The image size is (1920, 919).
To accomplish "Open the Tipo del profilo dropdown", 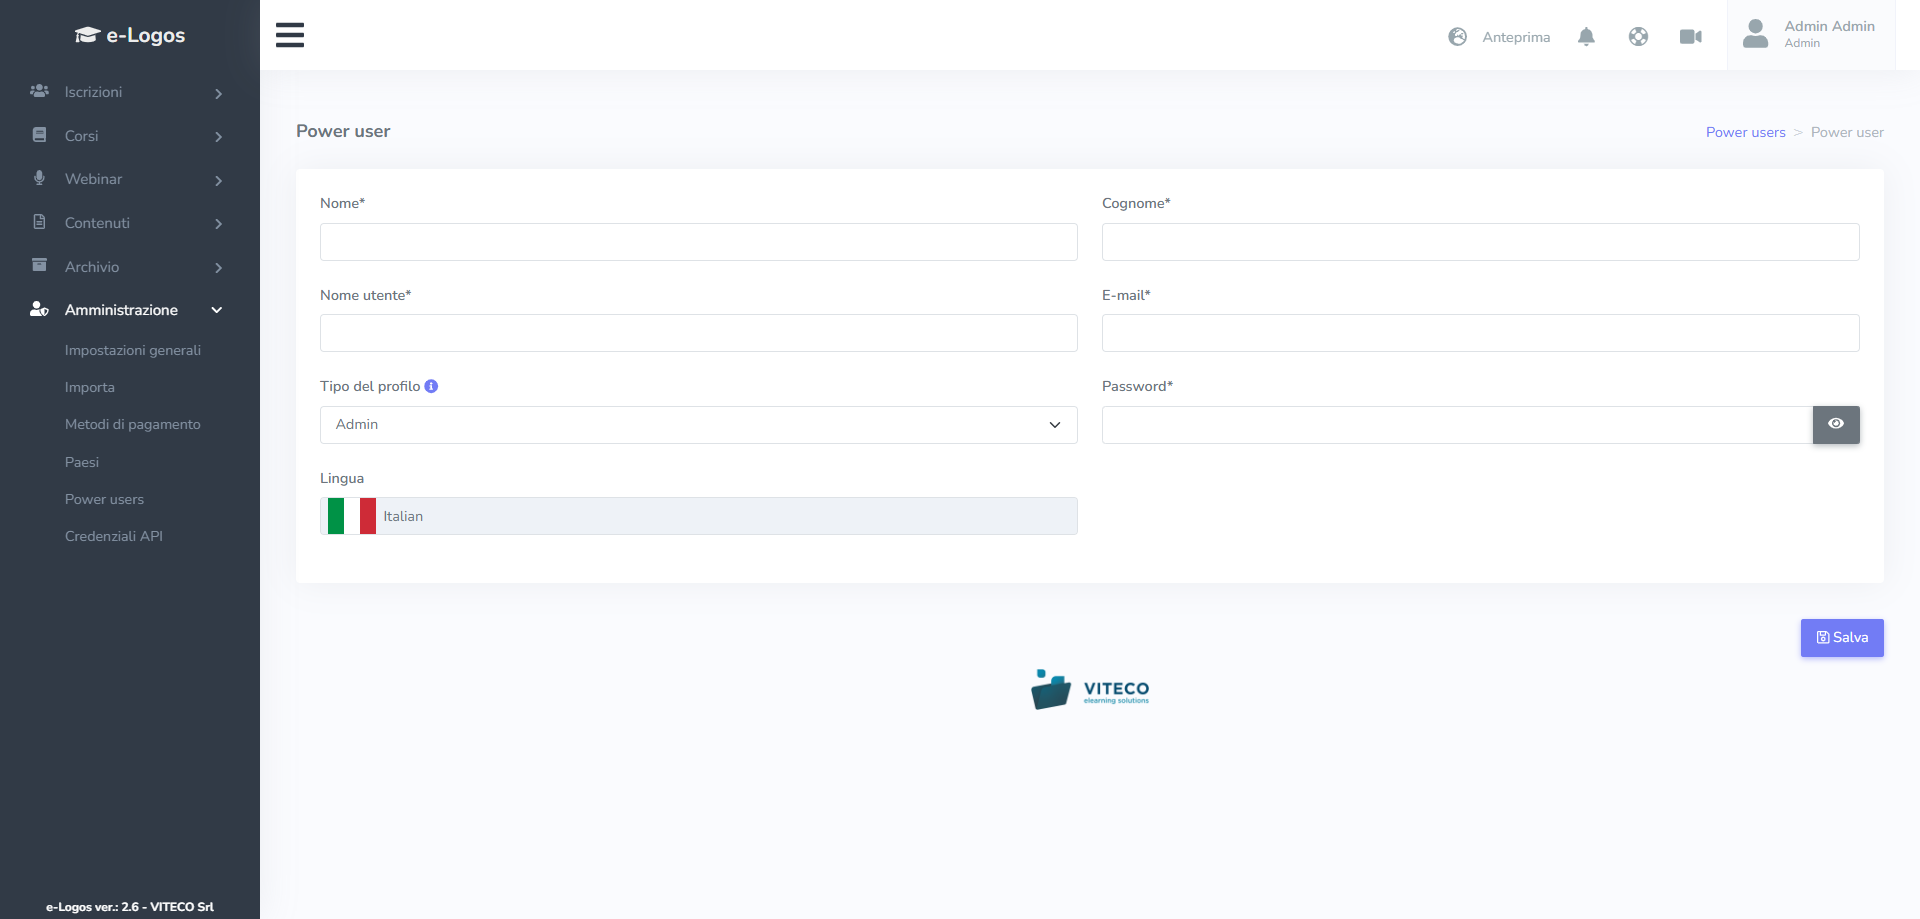I will pyautogui.click(x=698, y=425).
